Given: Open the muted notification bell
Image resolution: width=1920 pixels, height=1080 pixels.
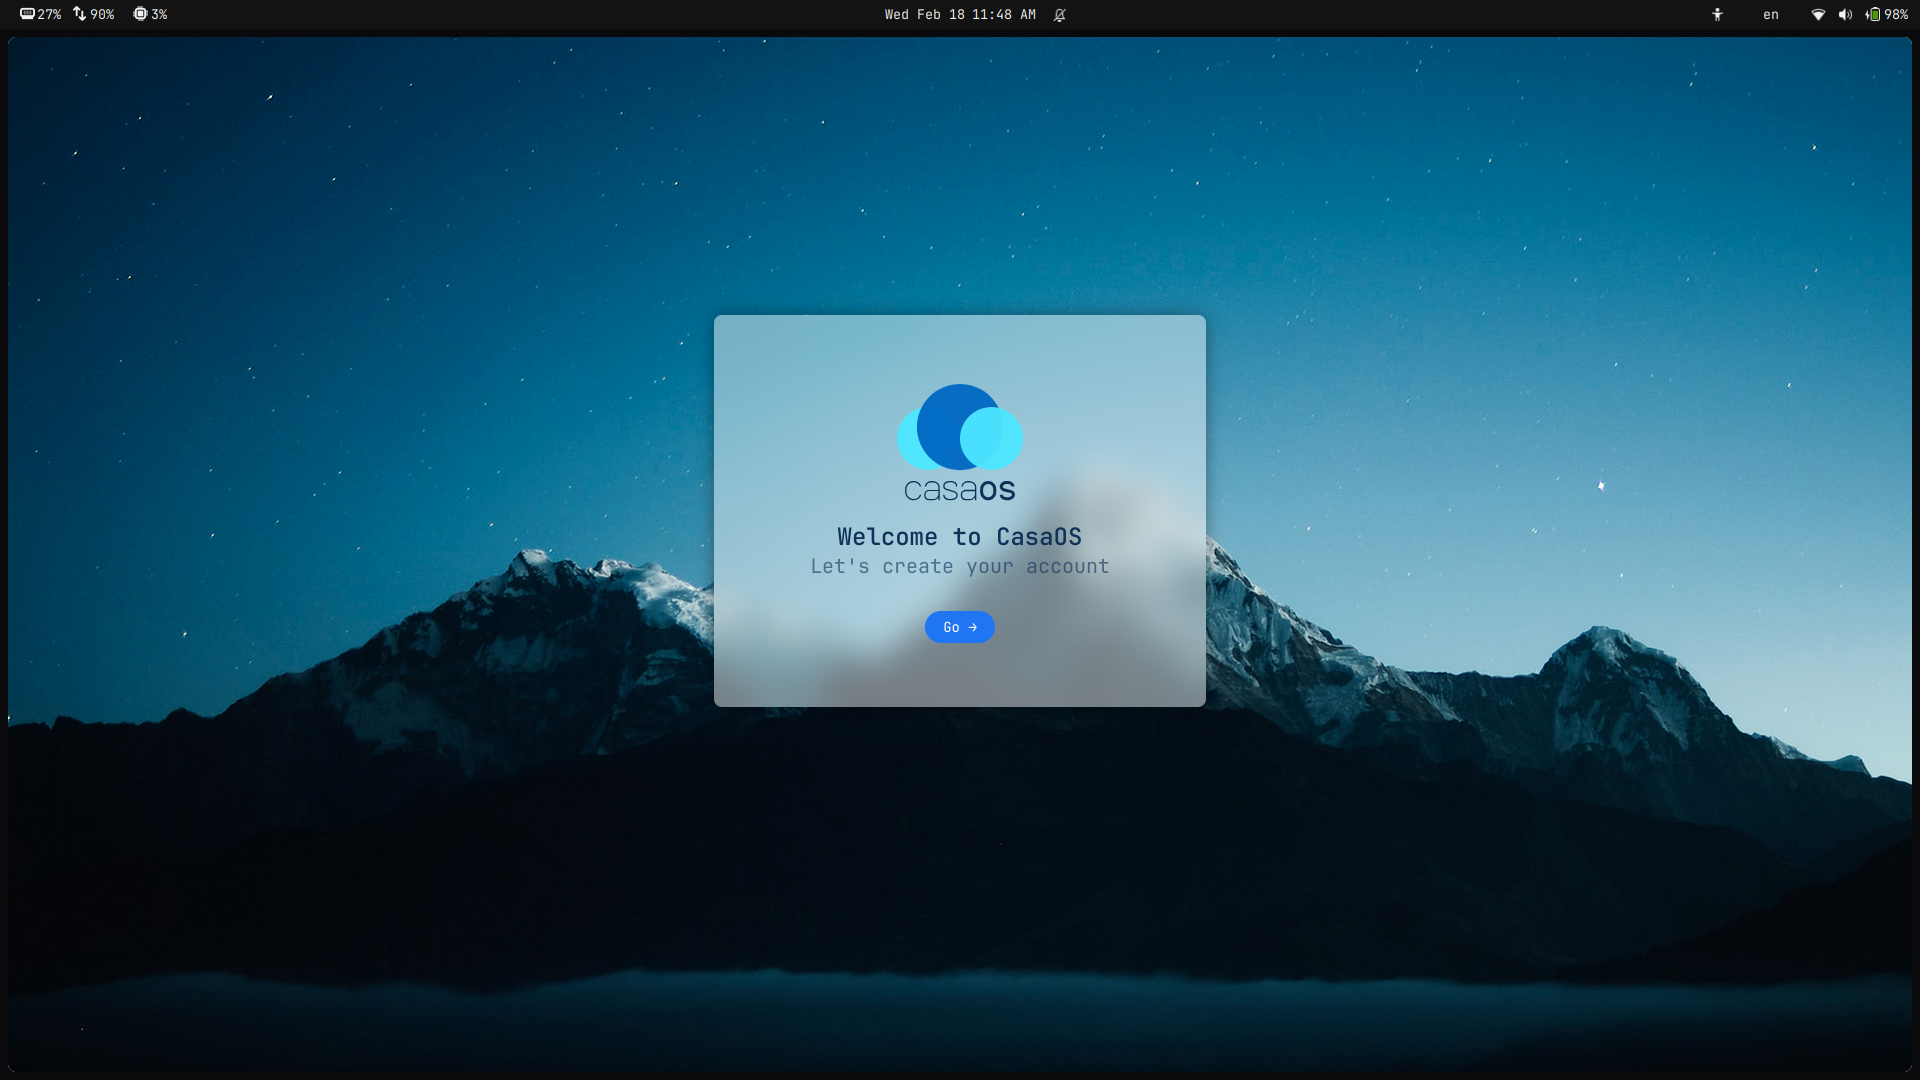Looking at the screenshot, I should [1060, 15].
